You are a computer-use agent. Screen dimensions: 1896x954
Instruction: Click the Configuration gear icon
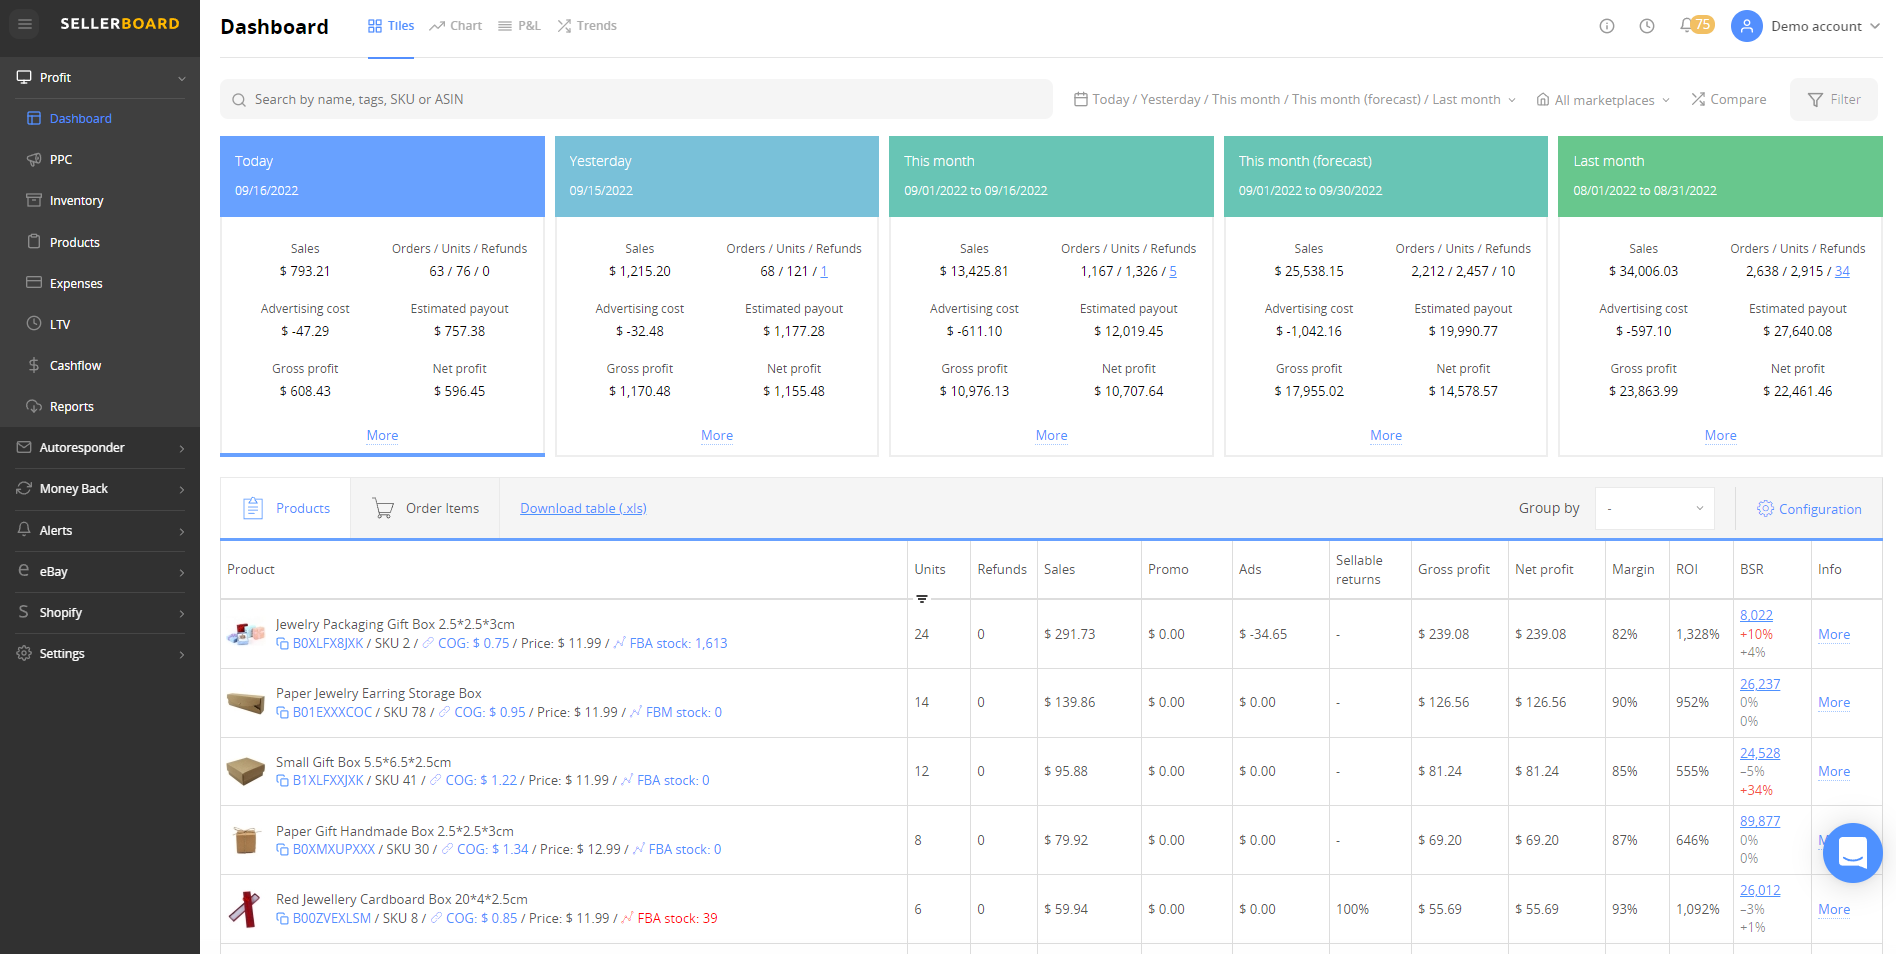(1766, 509)
